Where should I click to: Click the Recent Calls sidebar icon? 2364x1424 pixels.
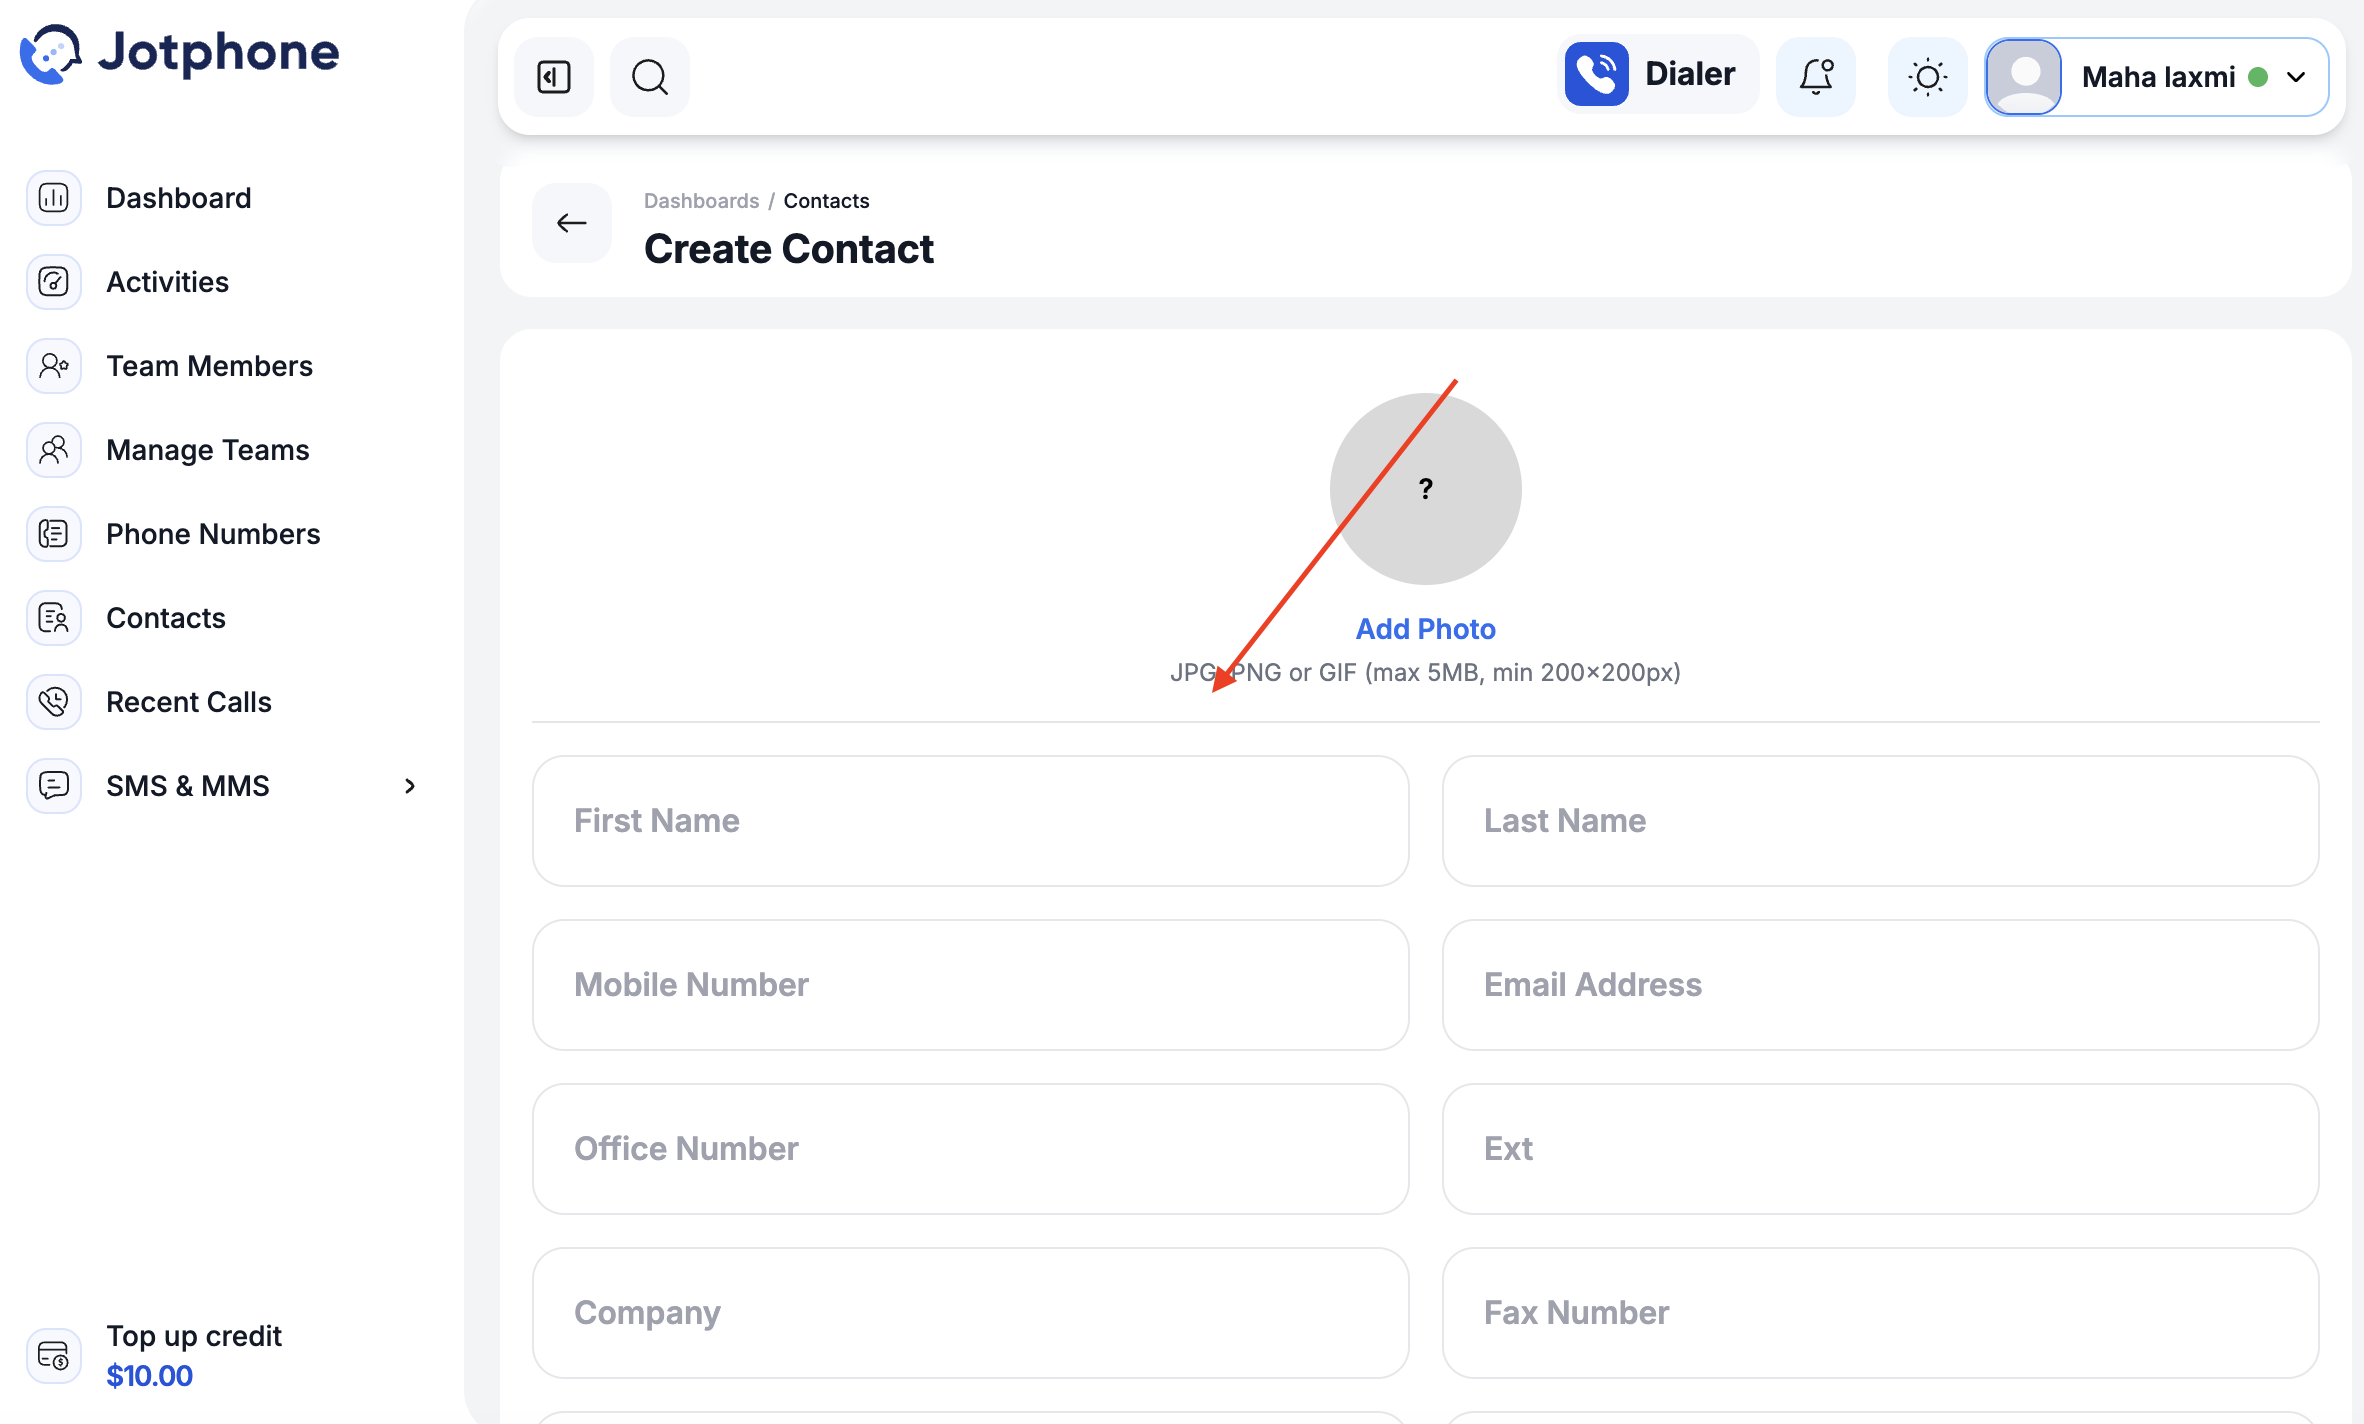[x=54, y=702]
